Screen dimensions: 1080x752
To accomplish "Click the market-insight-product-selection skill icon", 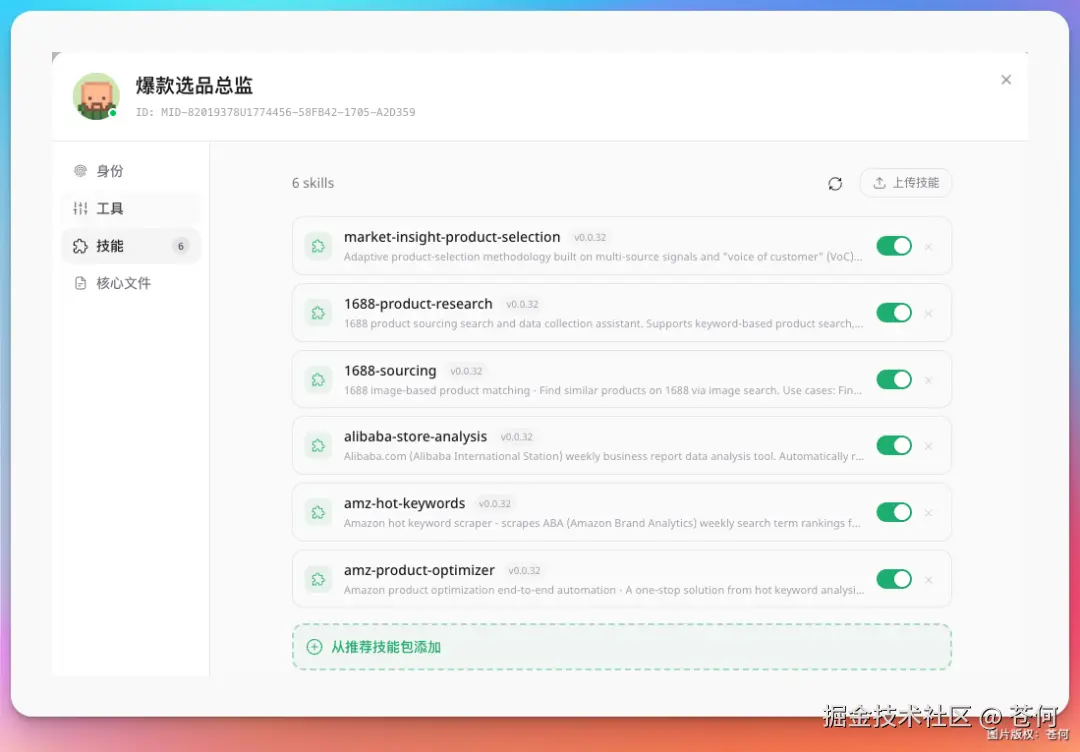I will [318, 246].
